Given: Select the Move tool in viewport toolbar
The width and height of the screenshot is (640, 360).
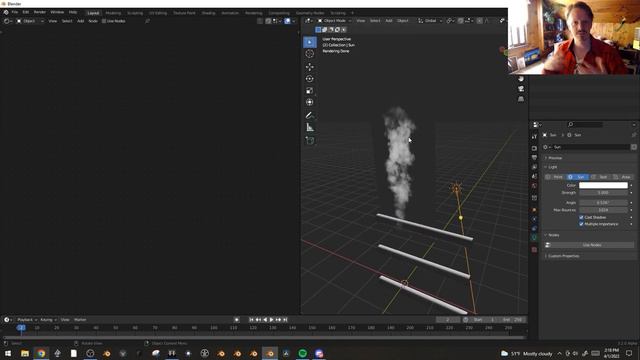Looking at the screenshot, I should pyautogui.click(x=310, y=67).
